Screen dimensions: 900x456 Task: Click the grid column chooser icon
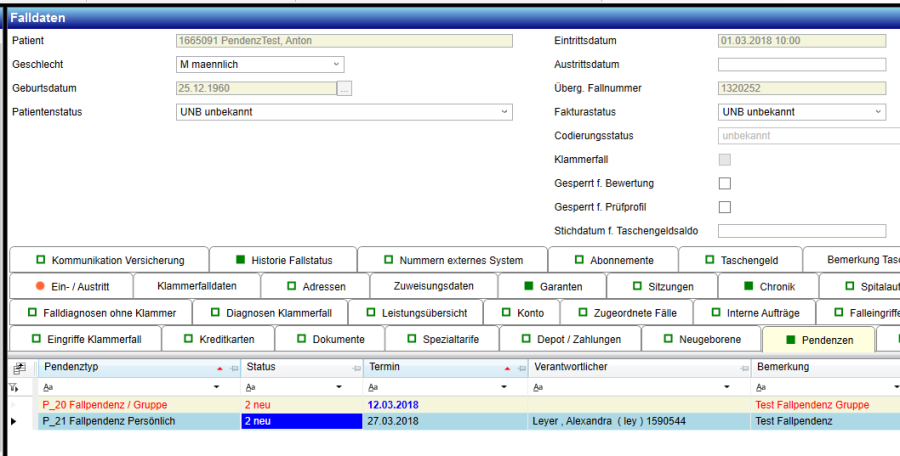[17, 368]
